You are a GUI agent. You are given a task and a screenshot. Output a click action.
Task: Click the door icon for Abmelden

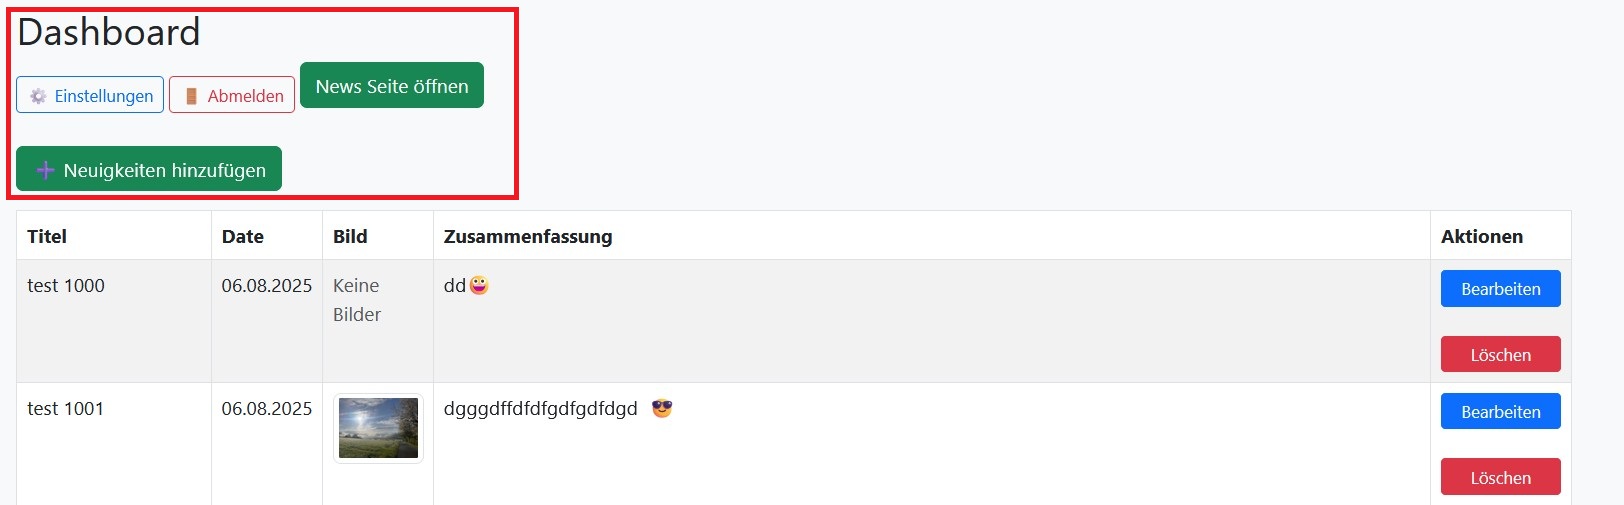[x=191, y=96]
